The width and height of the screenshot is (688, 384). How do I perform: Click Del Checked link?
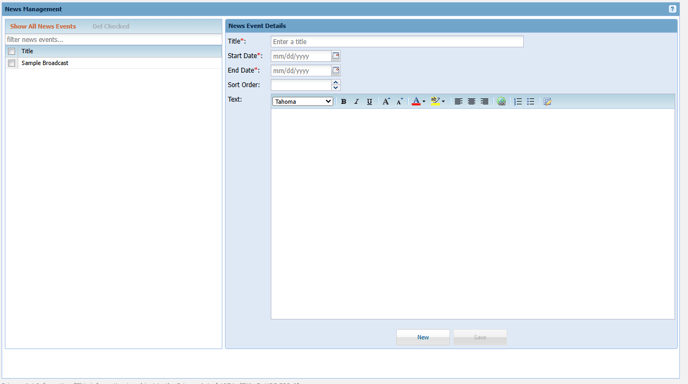(111, 26)
